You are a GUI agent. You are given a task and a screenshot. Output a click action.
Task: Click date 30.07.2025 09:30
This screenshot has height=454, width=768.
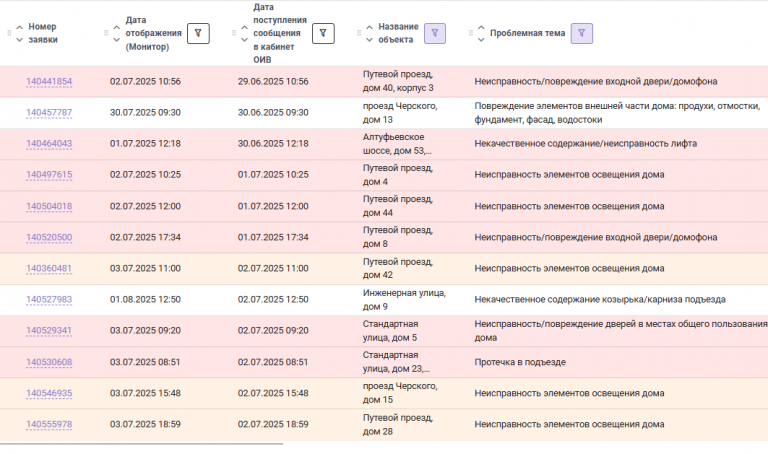[x=145, y=113]
